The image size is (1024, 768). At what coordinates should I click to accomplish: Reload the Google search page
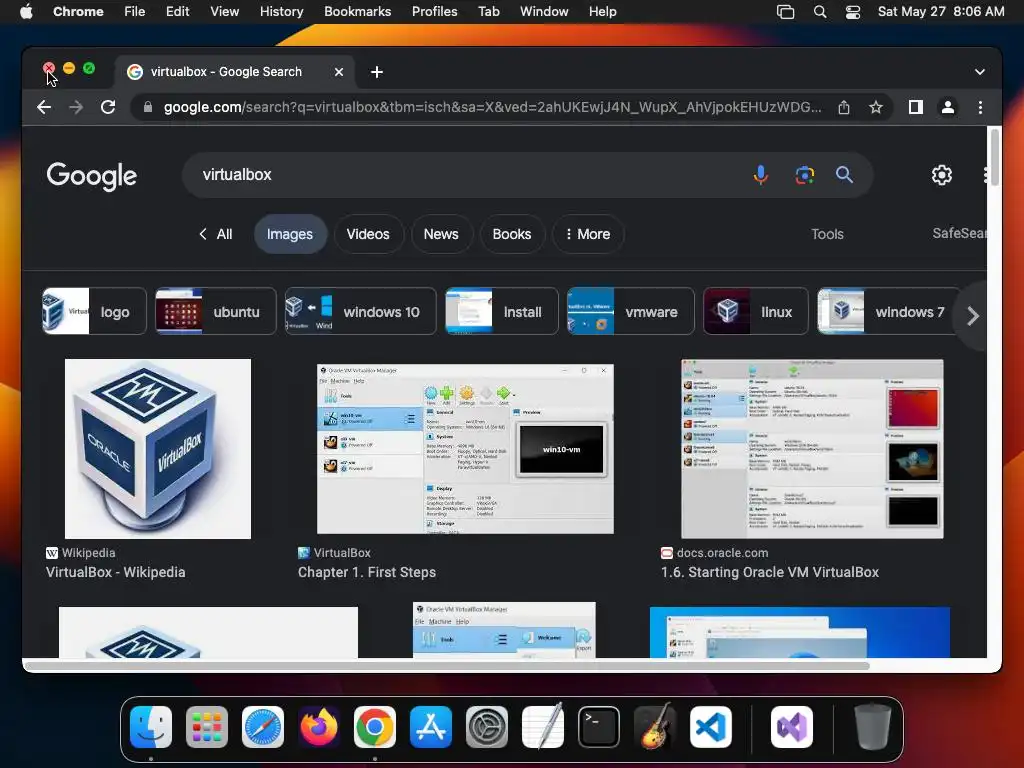point(108,107)
